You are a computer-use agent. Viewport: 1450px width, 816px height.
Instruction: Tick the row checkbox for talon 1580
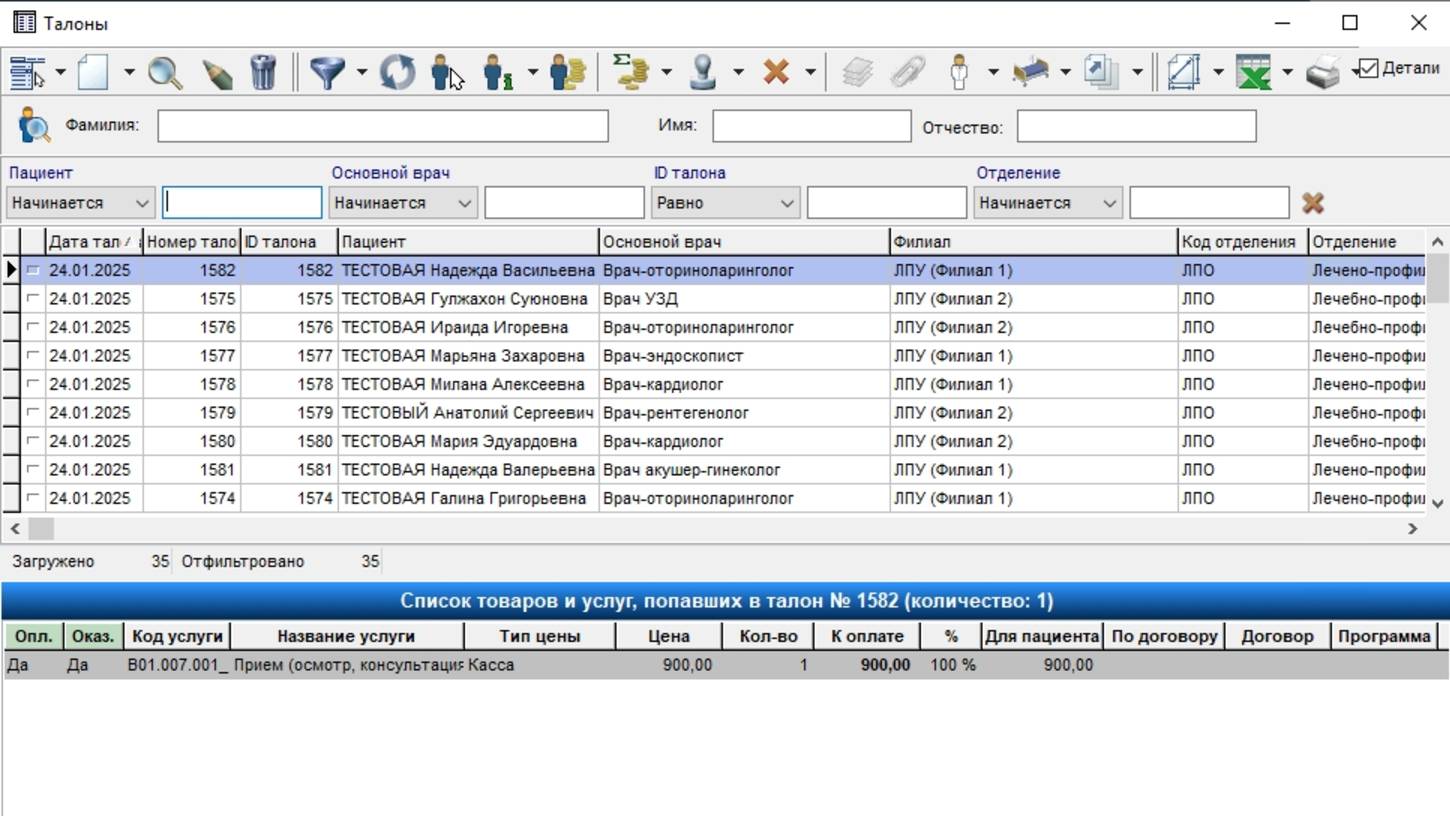coord(33,441)
